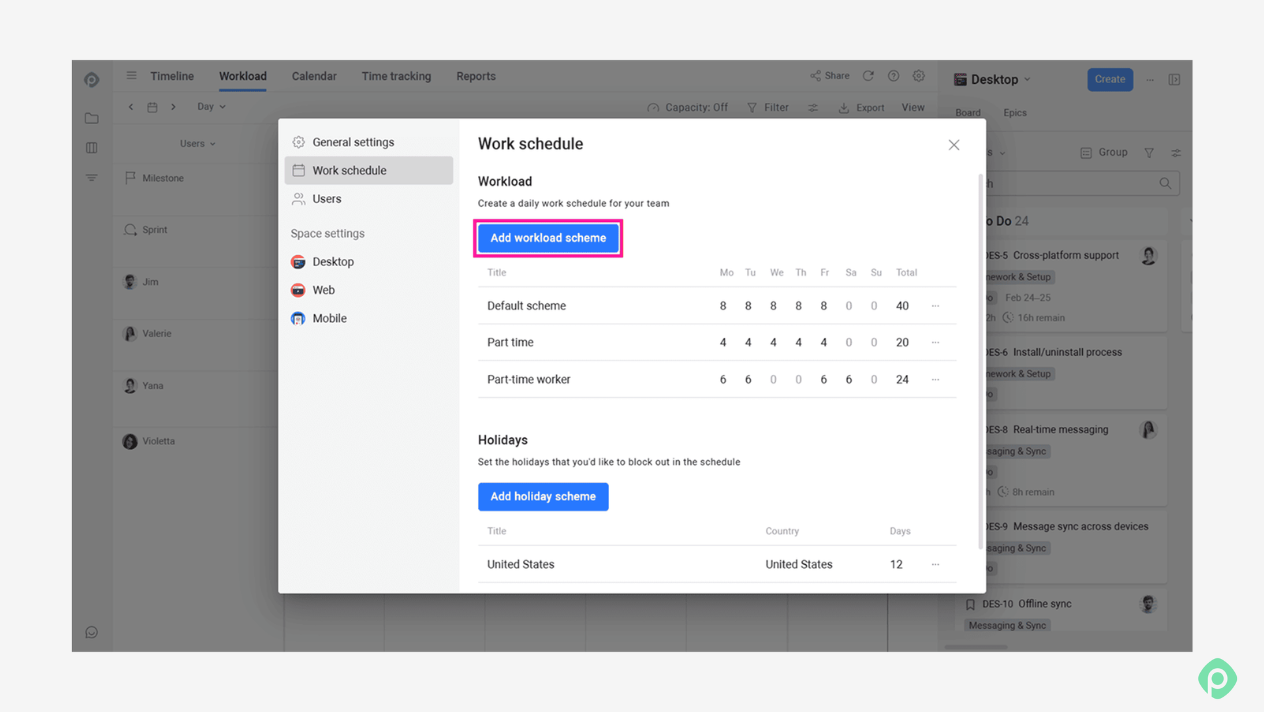Open more options for United States holidays

pyautogui.click(x=935, y=565)
